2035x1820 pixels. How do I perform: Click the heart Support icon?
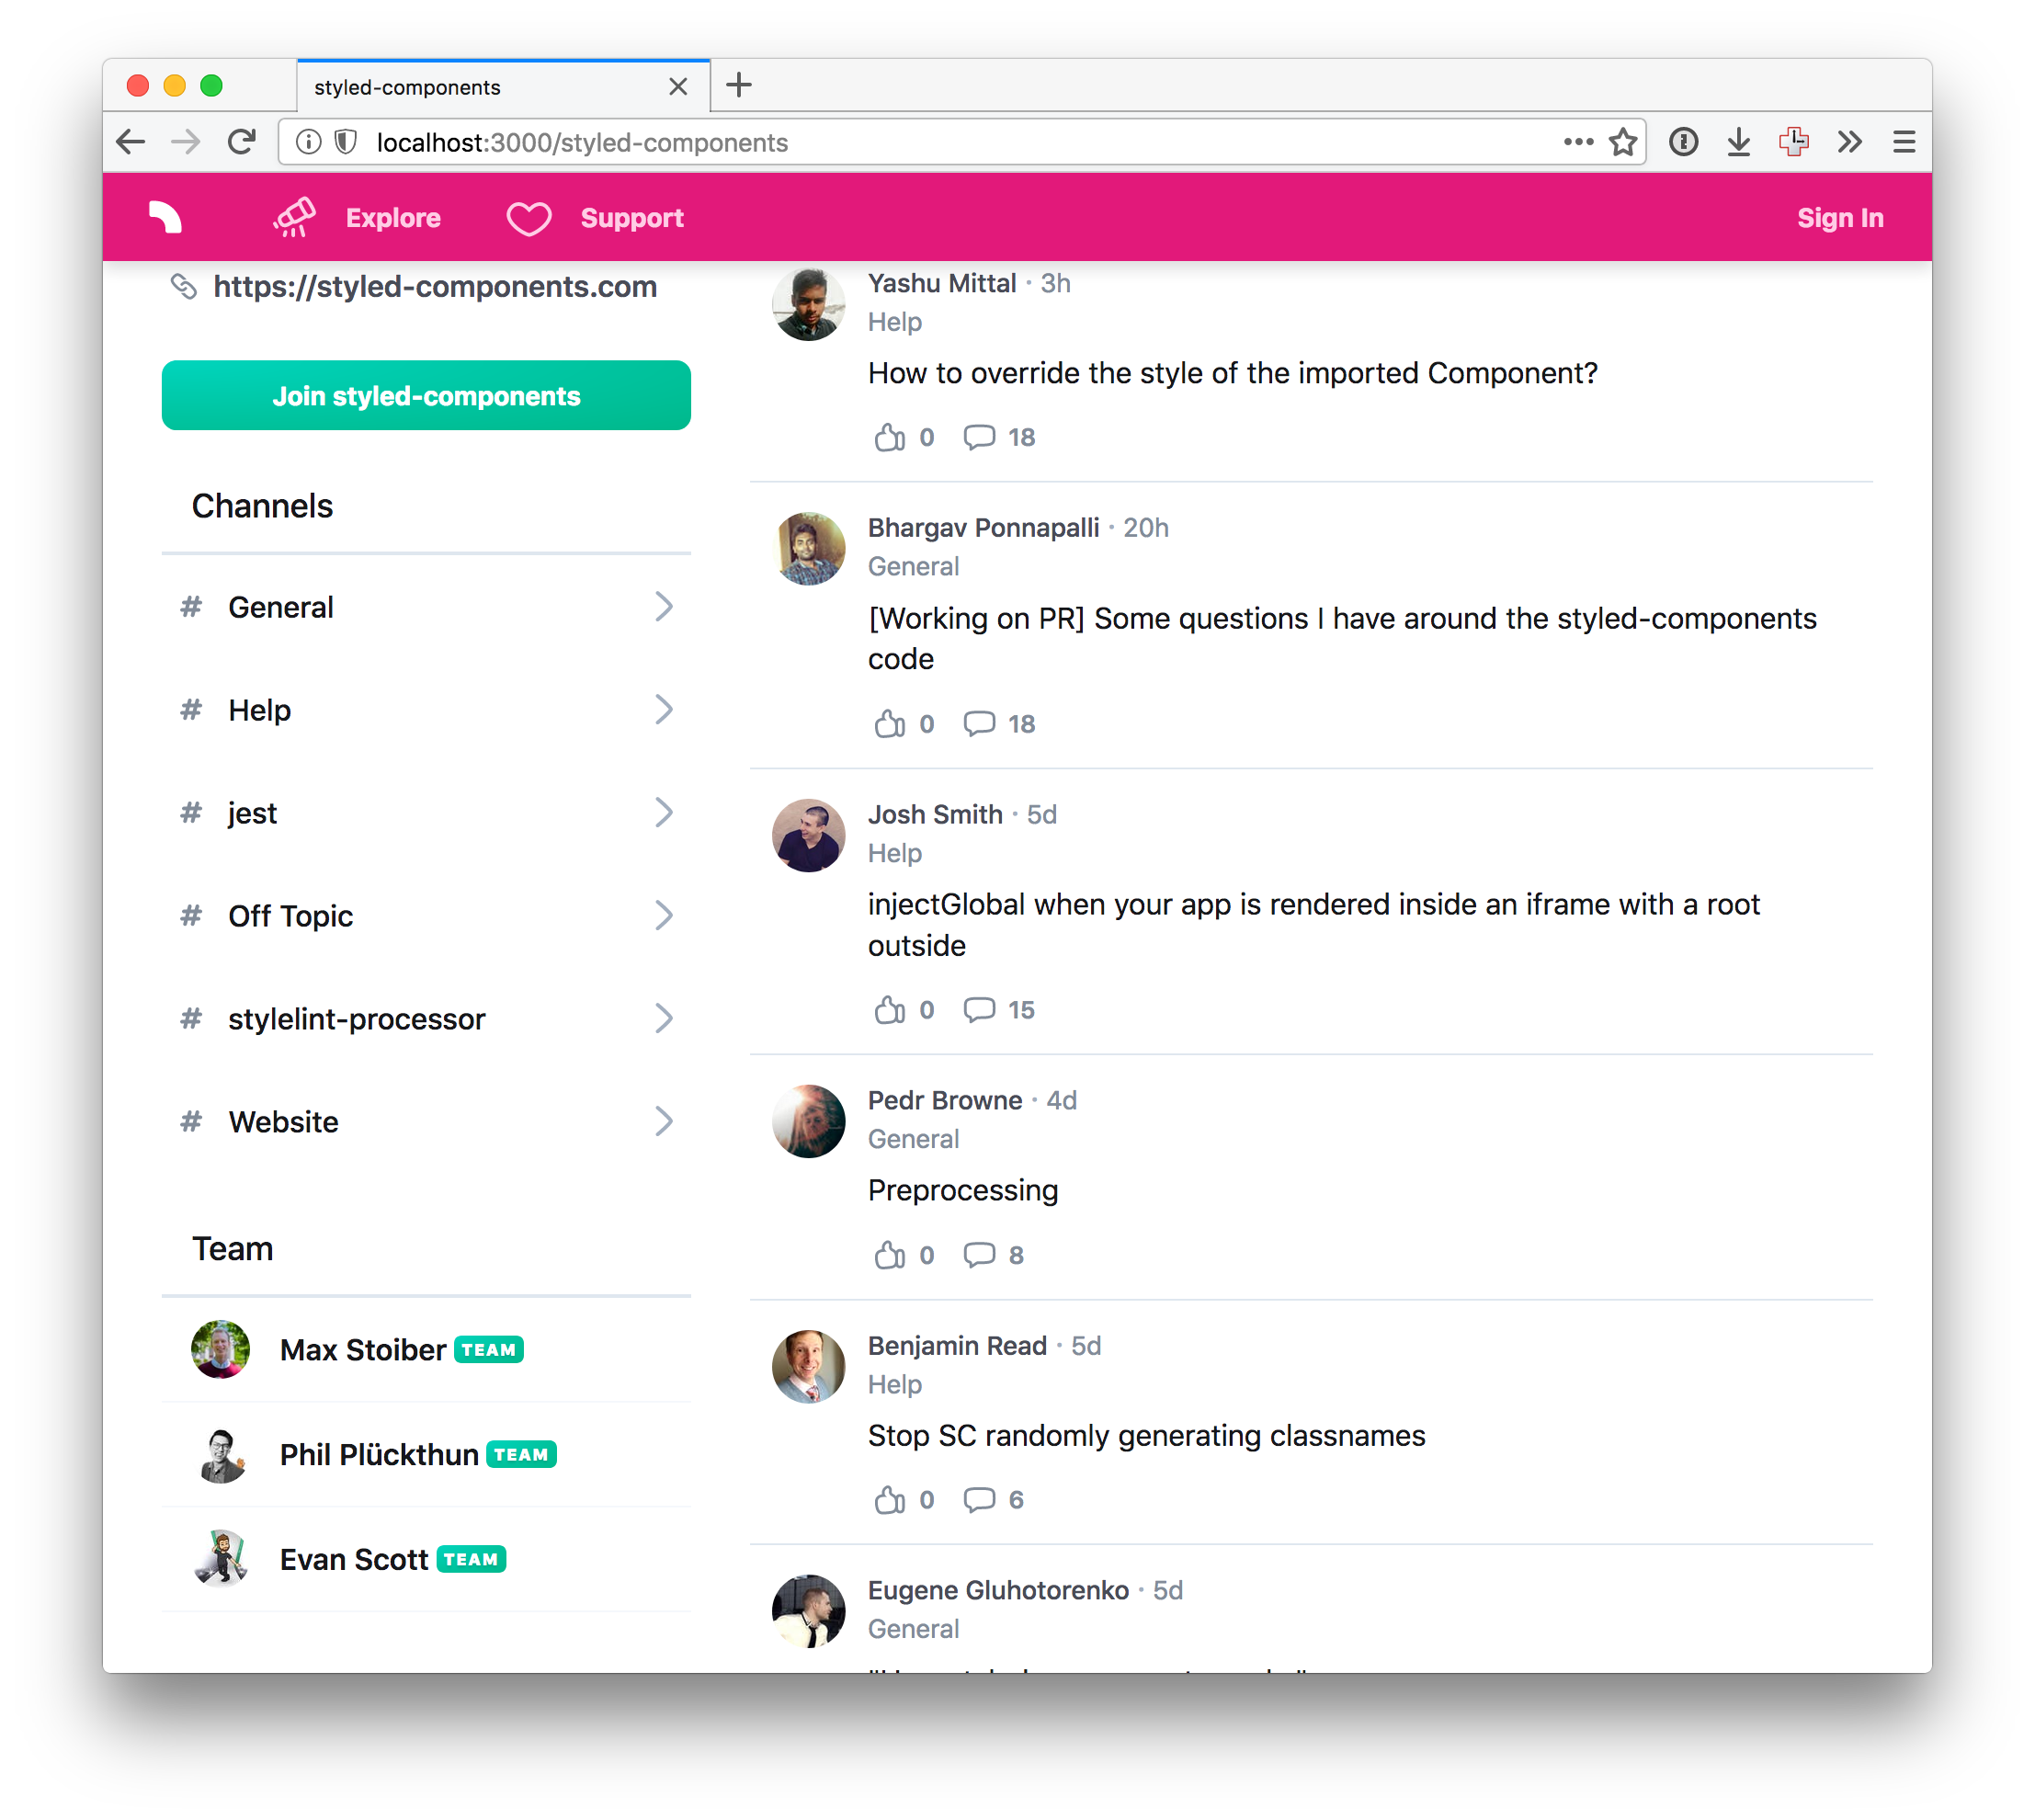528,218
